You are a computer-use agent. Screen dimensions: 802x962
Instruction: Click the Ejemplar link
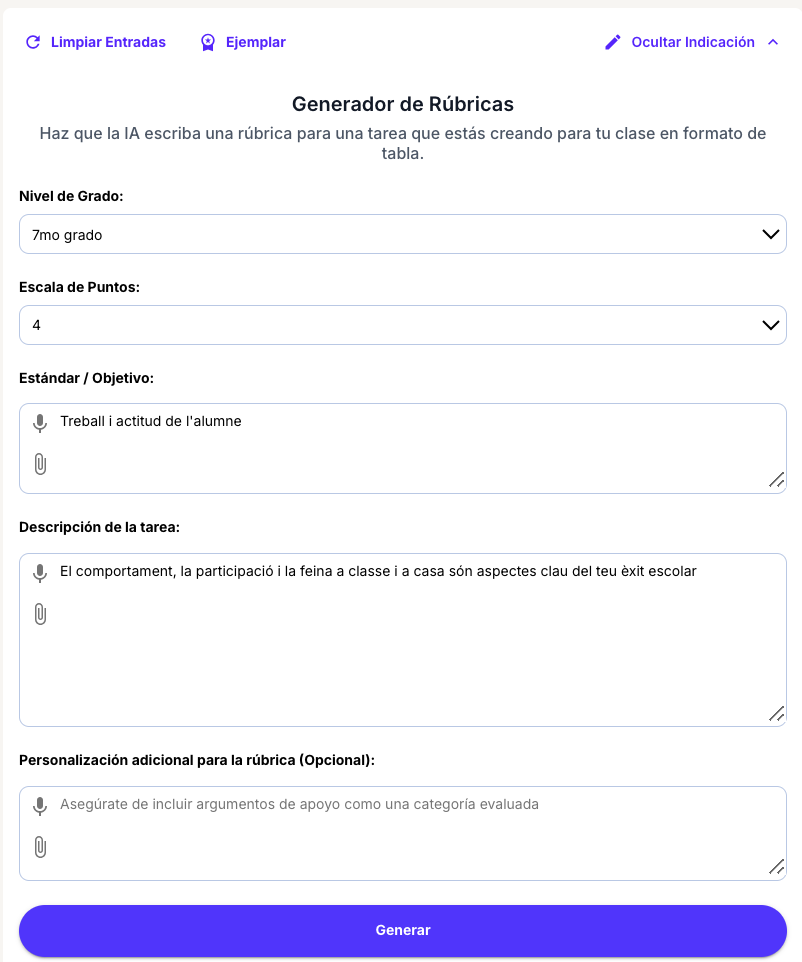click(x=256, y=42)
